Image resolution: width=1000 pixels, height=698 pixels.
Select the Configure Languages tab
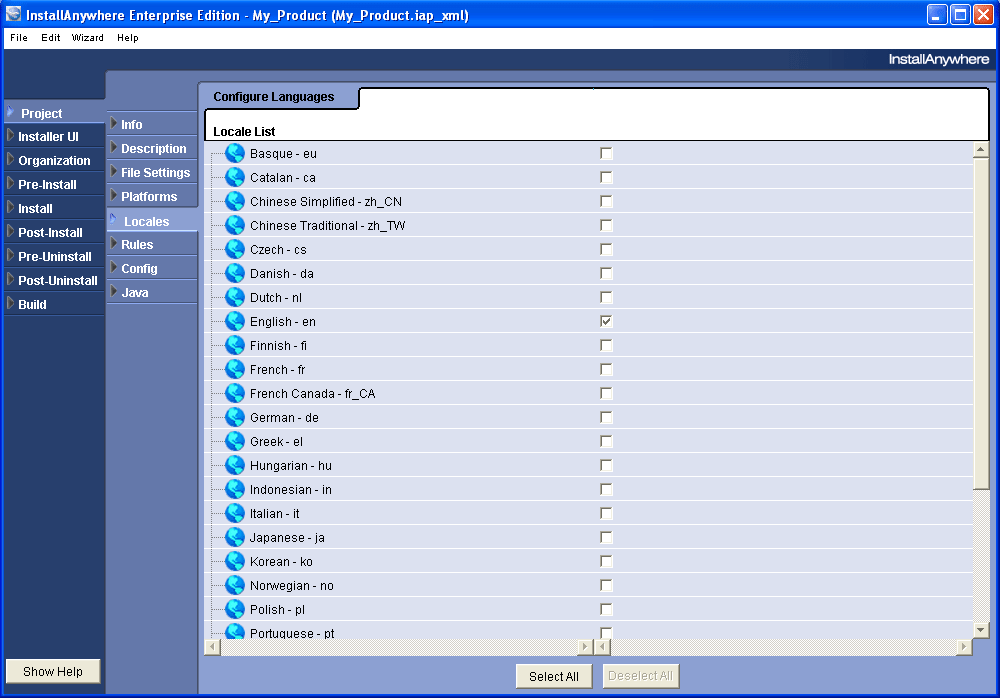tap(279, 97)
